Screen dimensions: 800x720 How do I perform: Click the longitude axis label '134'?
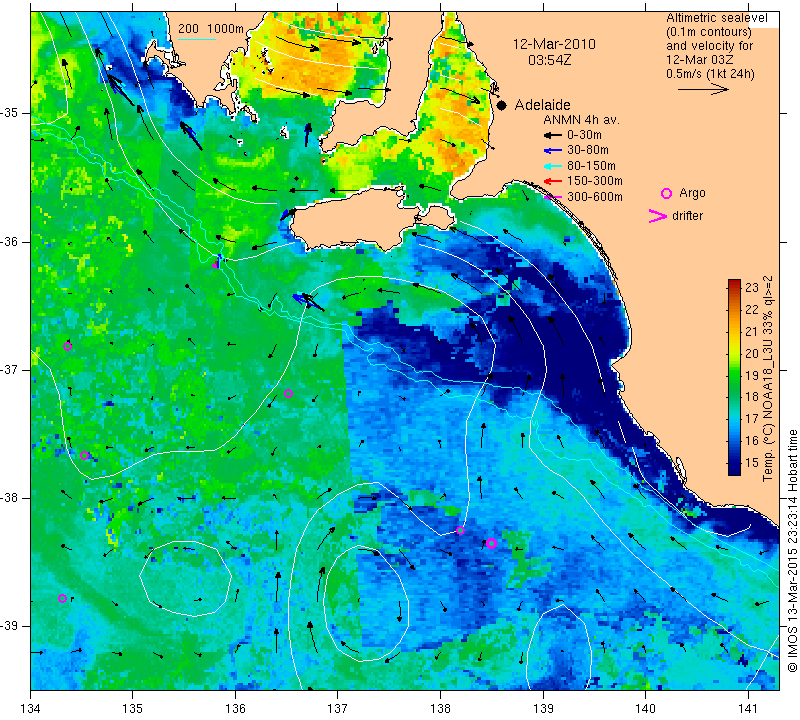31,708
